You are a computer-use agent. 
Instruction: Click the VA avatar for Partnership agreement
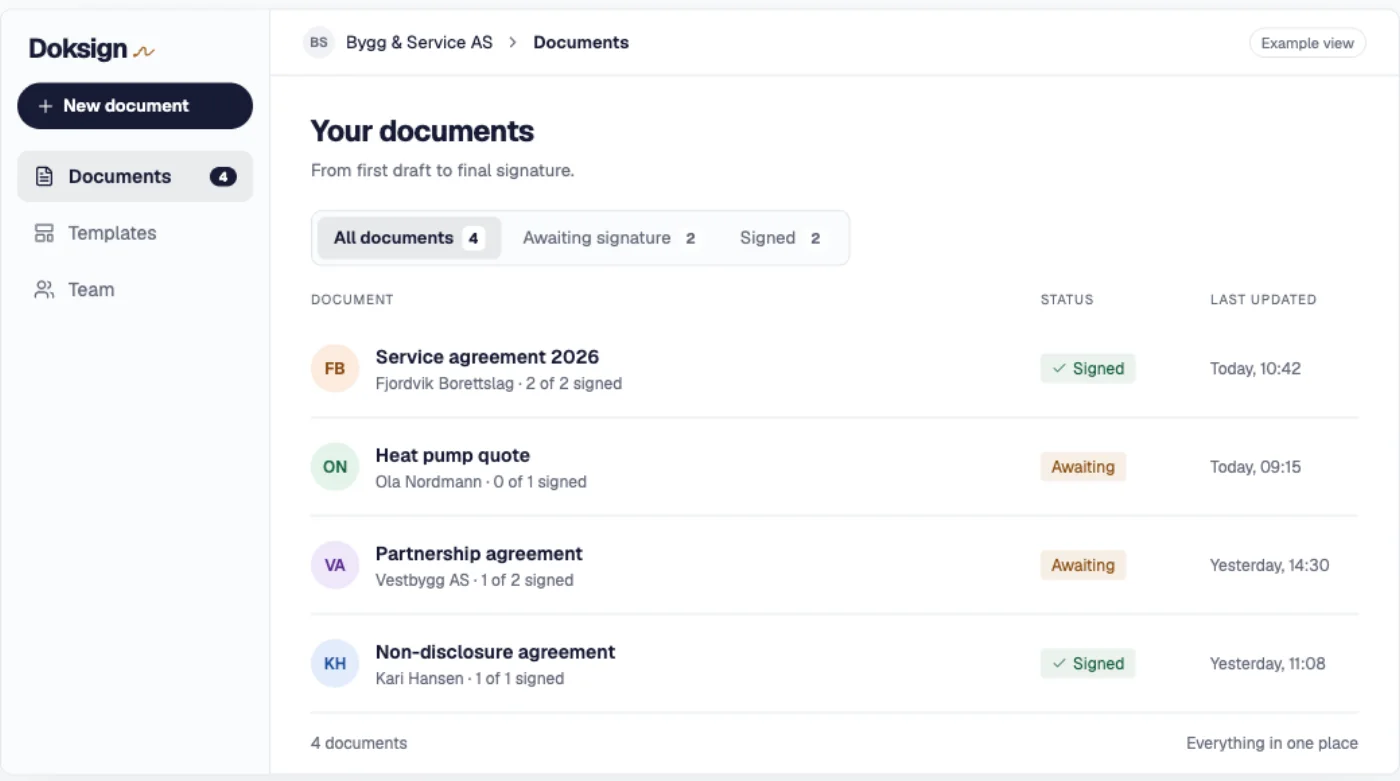(x=335, y=565)
